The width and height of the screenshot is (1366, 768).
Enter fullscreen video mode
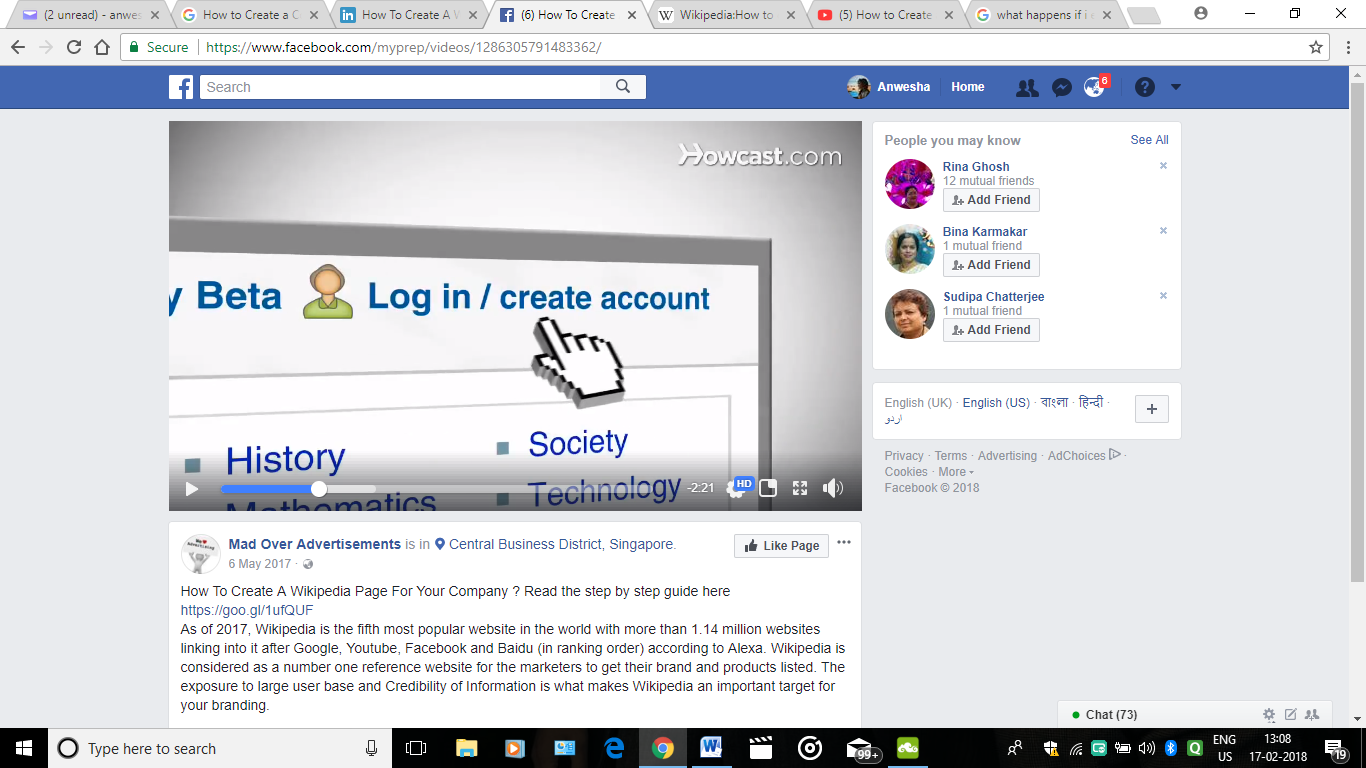[799, 488]
